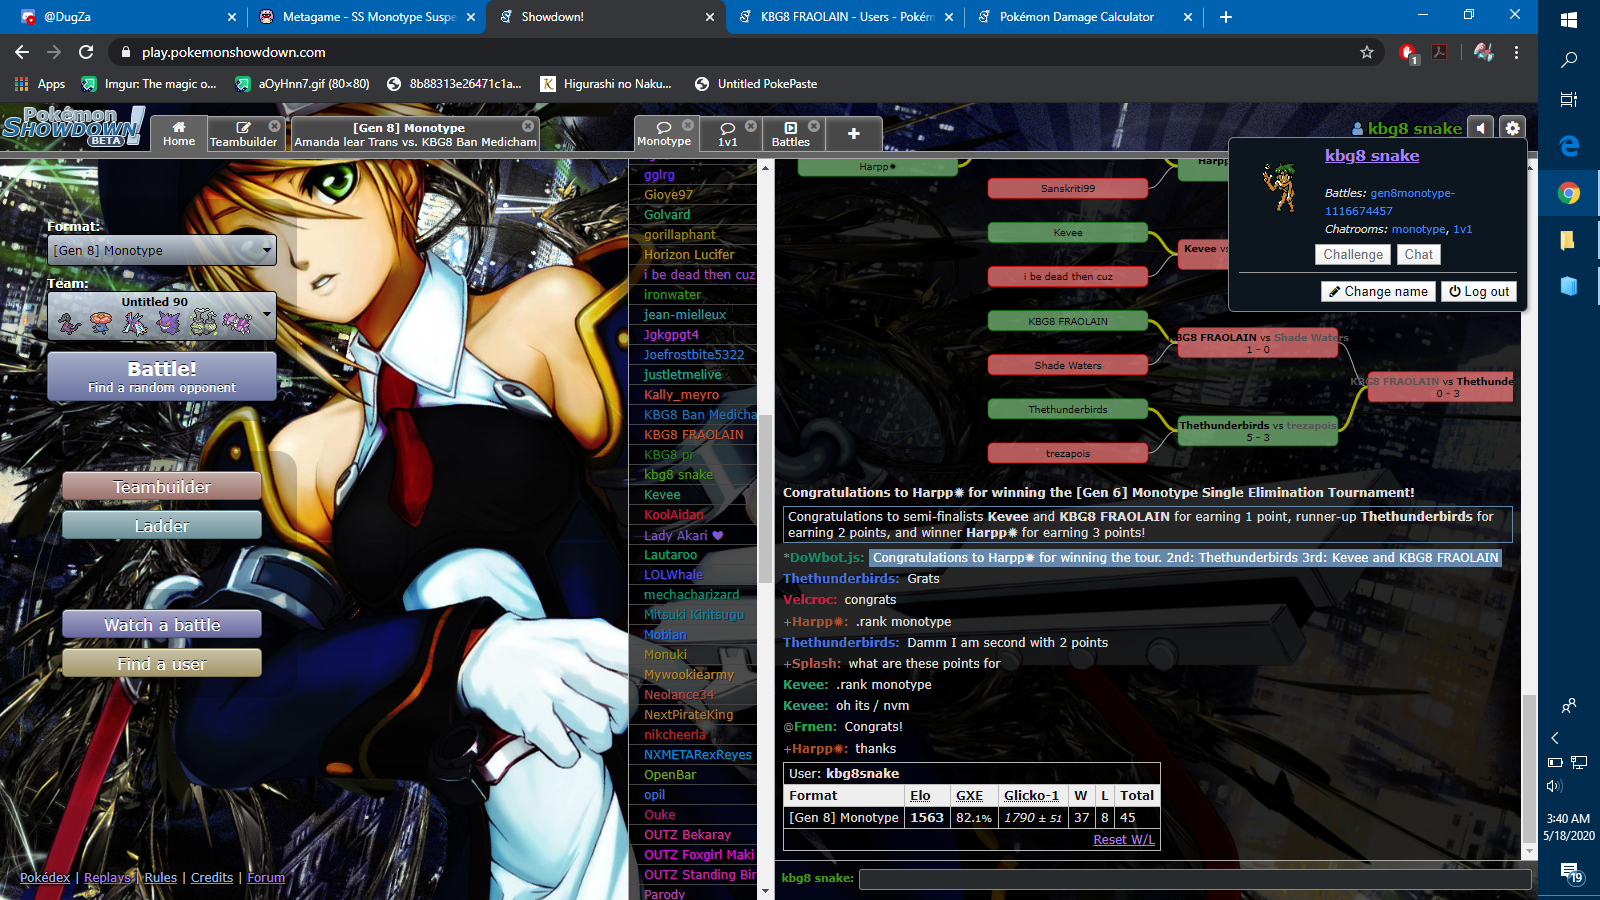Viewport: 1600px width, 900px height.
Task: Bookmark this page with the star icon
Action: click(x=1367, y=52)
